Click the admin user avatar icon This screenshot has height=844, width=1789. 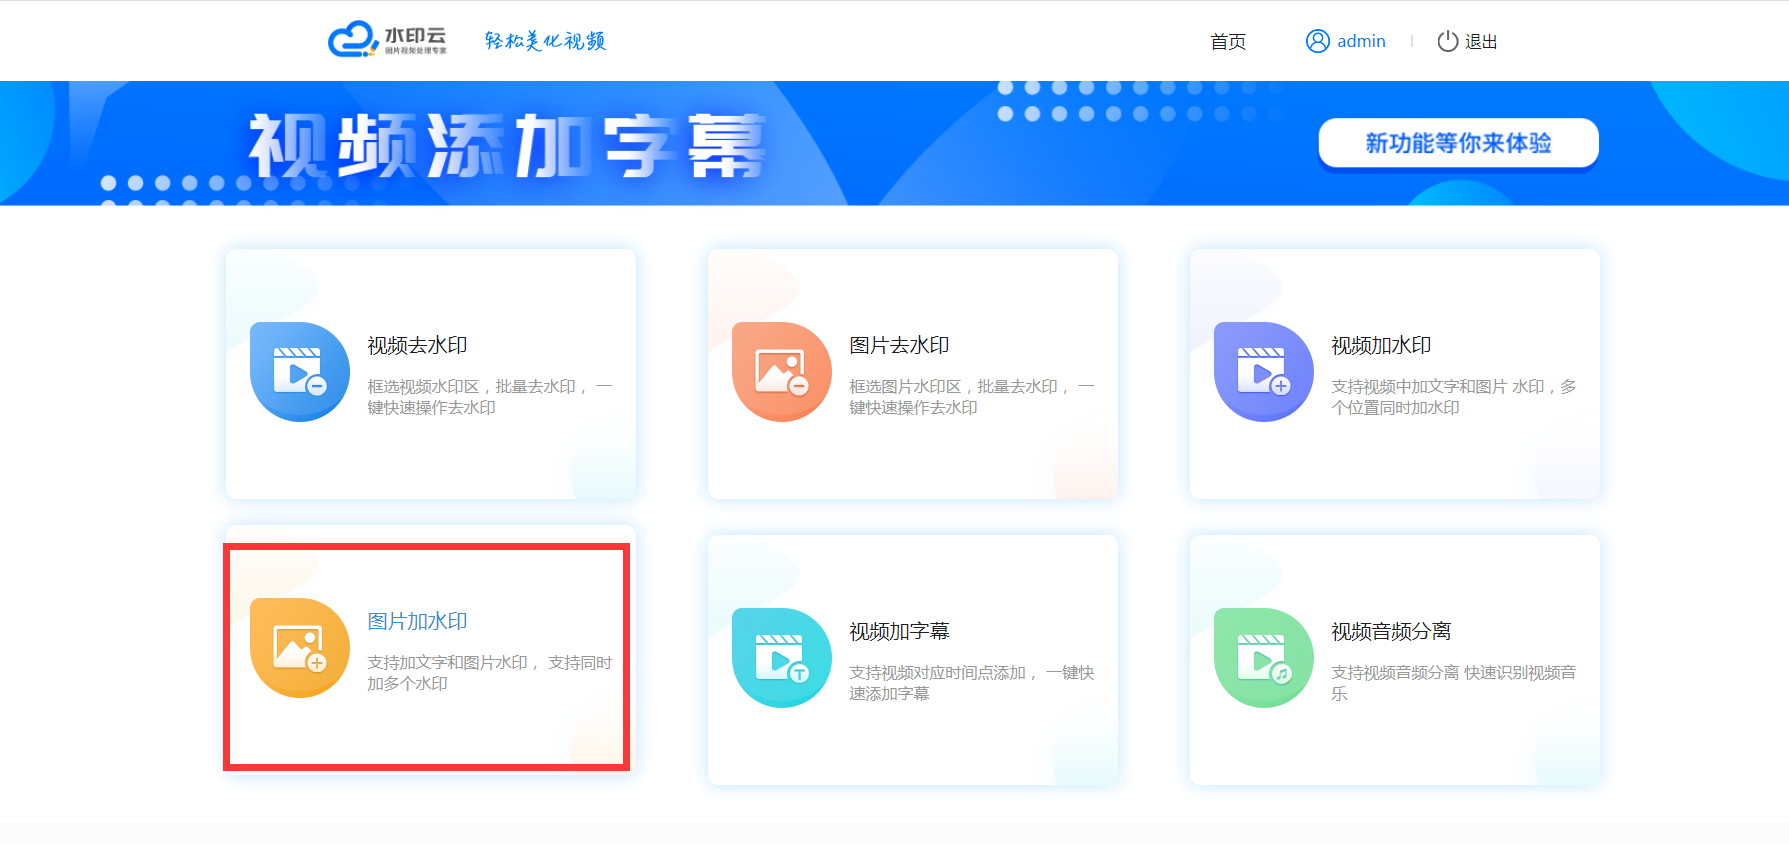tap(1317, 41)
